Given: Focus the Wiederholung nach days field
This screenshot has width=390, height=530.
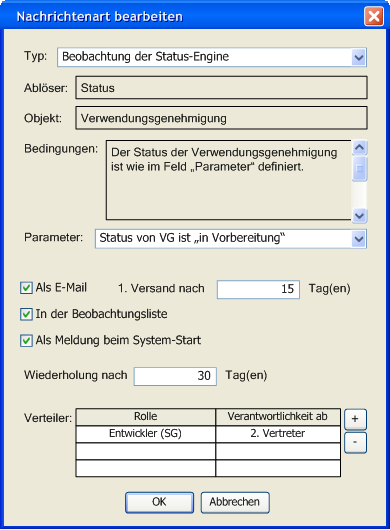Looking at the screenshot, I should point(175,376).
